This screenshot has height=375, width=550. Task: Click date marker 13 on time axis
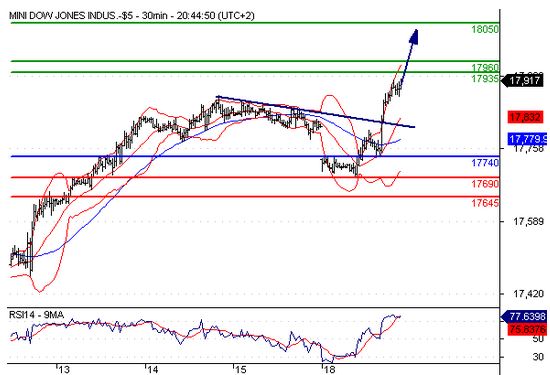coord(63,369)
